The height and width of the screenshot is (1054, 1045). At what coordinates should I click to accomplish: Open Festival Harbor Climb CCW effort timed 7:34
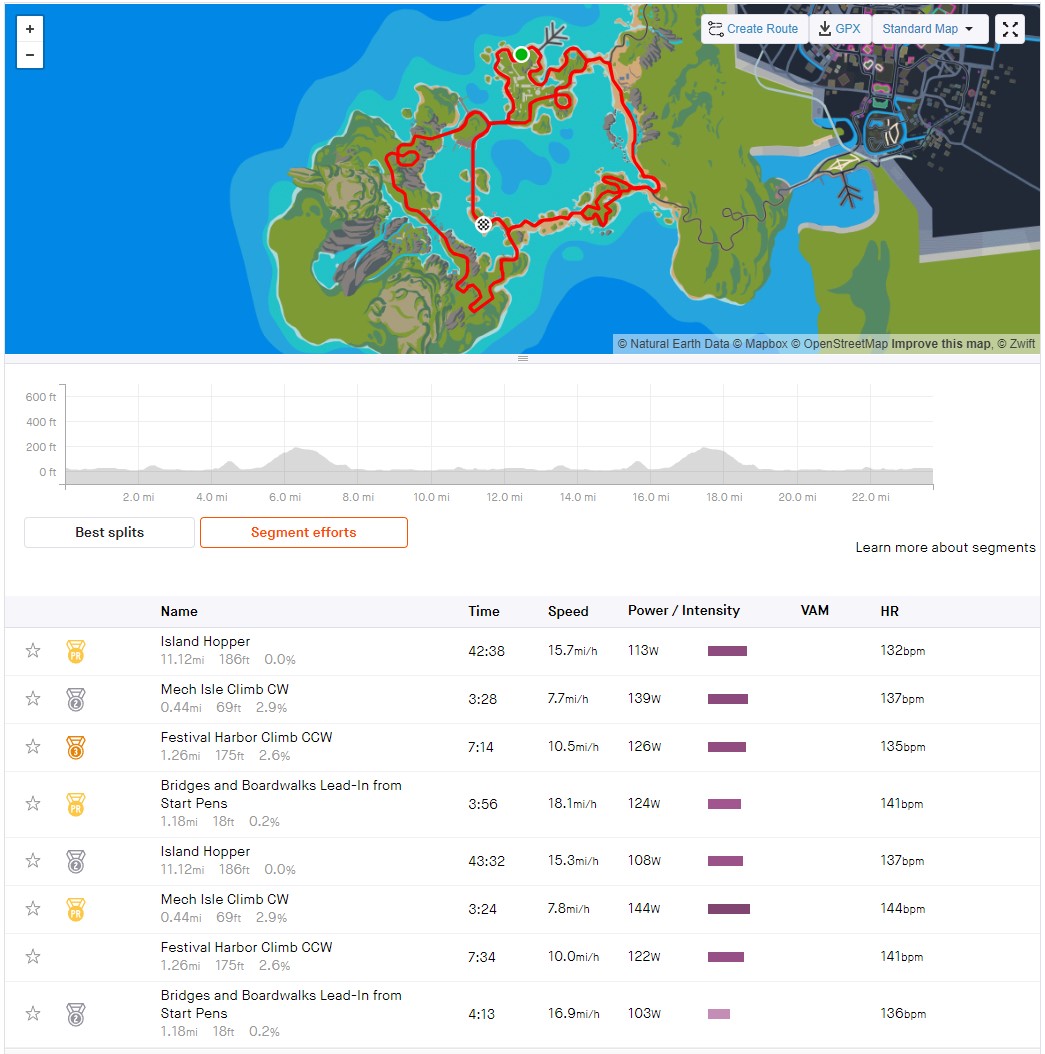[x=247, y=947]
